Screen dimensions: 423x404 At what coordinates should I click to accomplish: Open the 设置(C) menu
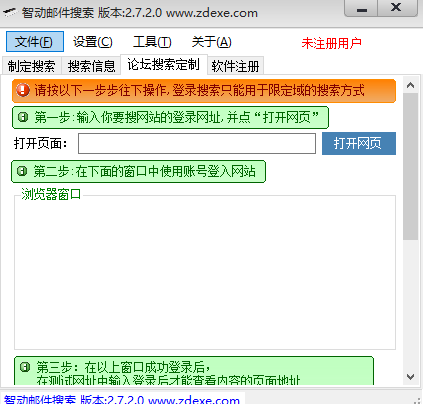pos(93,42)
